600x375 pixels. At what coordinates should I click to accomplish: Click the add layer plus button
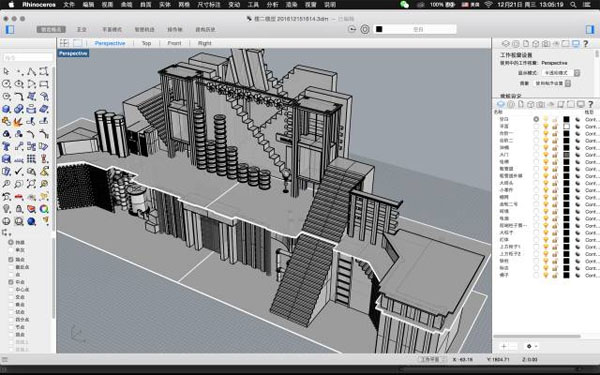click(x=504, y=346)
